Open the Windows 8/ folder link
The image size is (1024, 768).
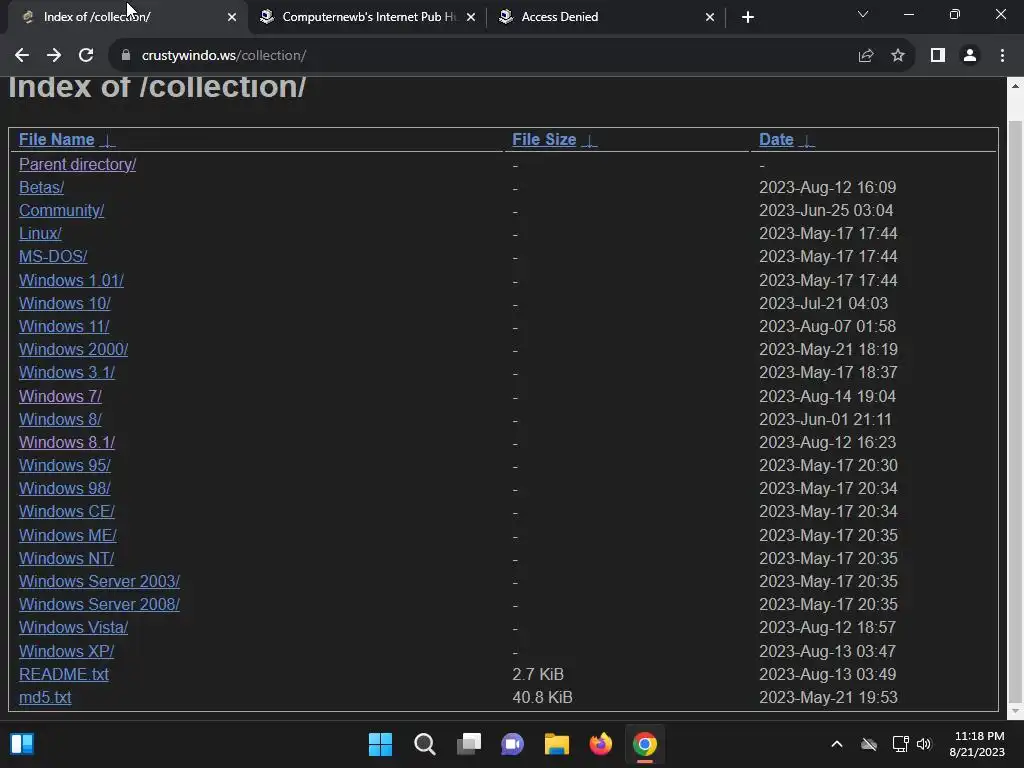tap(60, 419)
